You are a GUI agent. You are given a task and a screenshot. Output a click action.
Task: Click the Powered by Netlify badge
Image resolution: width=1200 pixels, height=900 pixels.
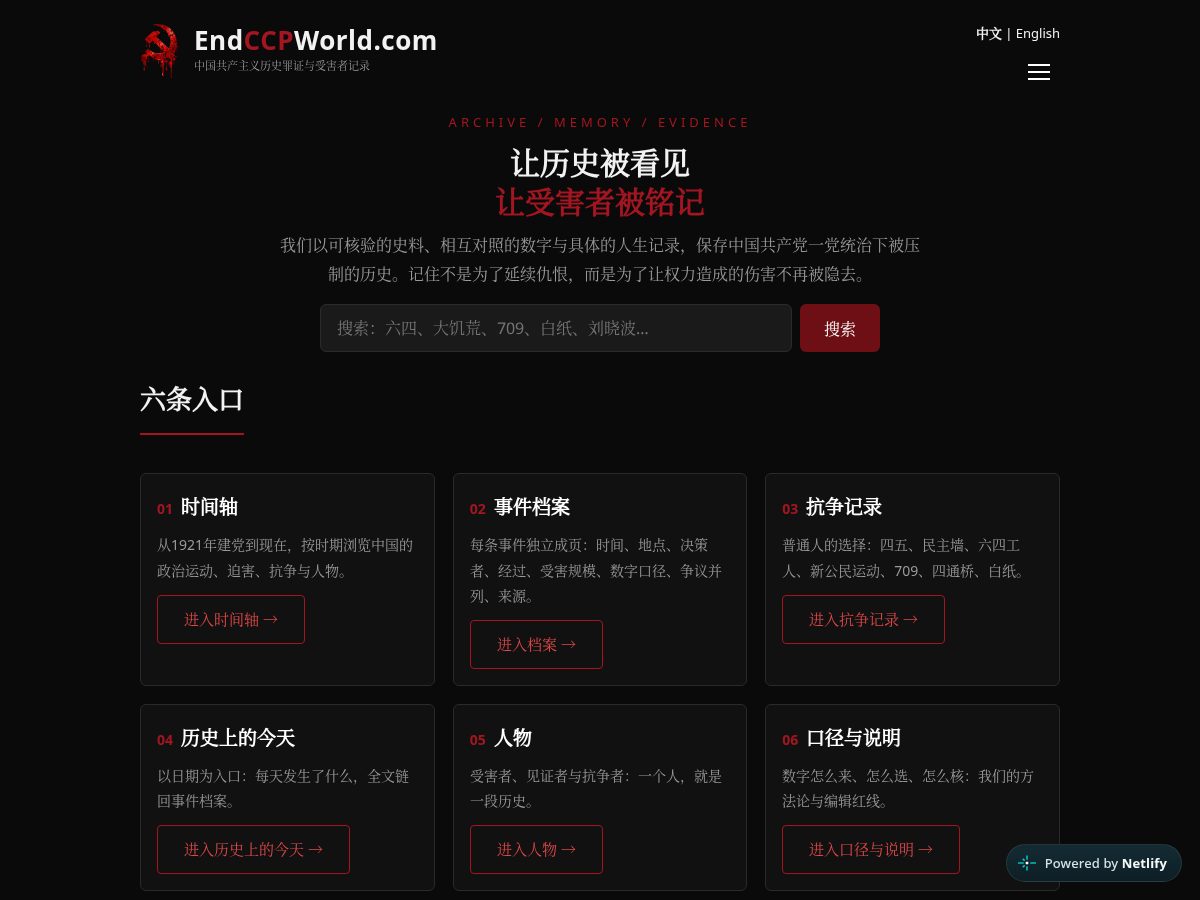tap(1094, 863)
